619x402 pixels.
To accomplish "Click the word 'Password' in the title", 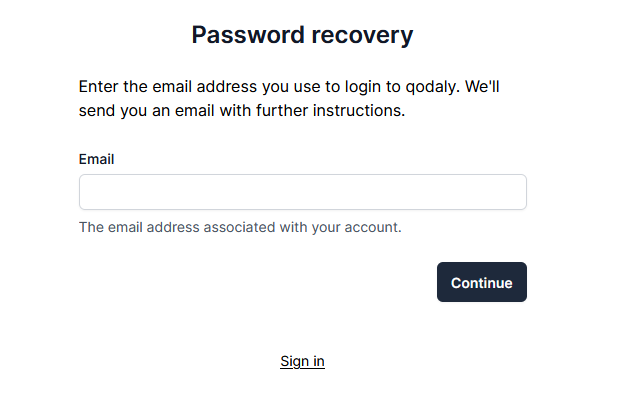I will (246, 35).
